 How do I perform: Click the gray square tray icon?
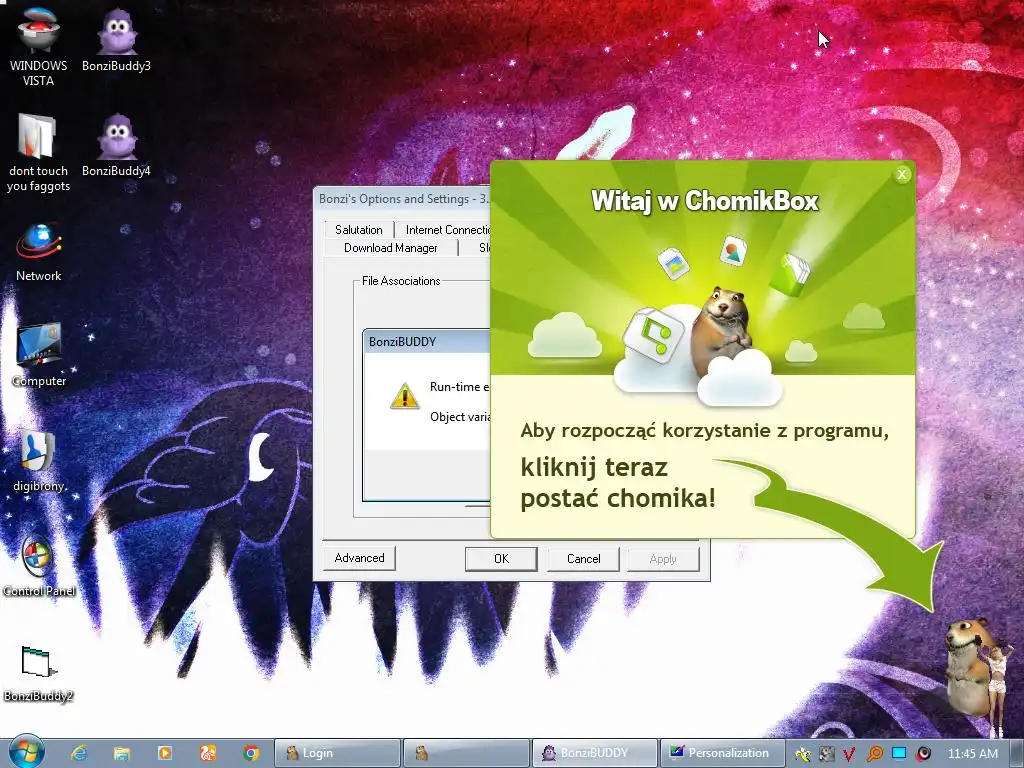pos(826,754)
